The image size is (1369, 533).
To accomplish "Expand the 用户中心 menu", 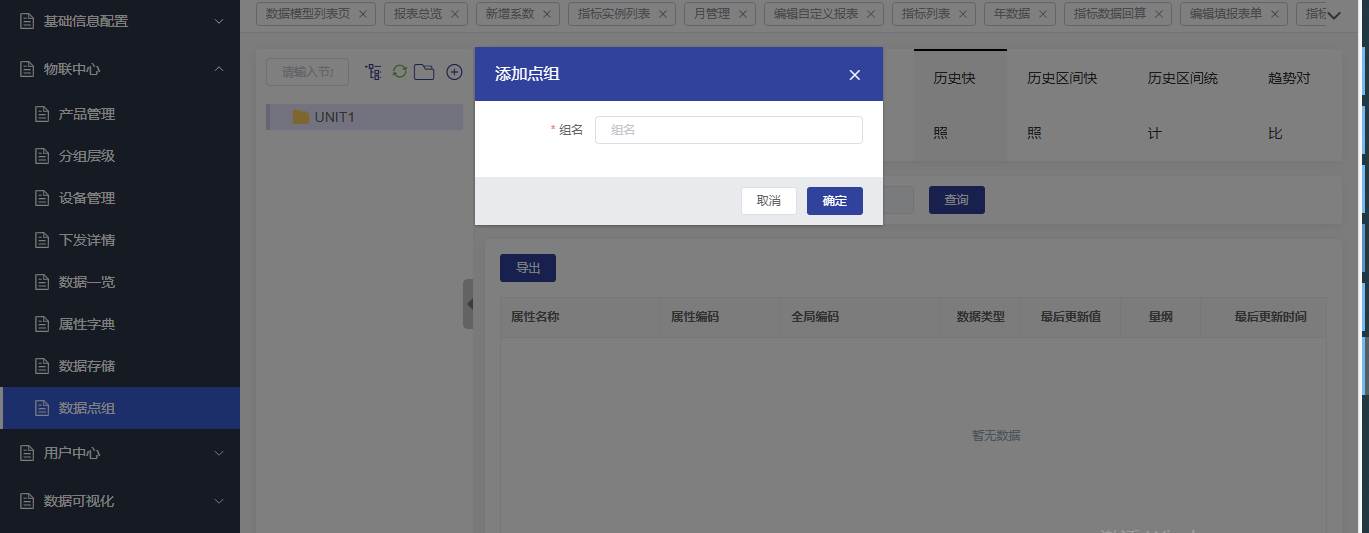I will coord(219,453).
